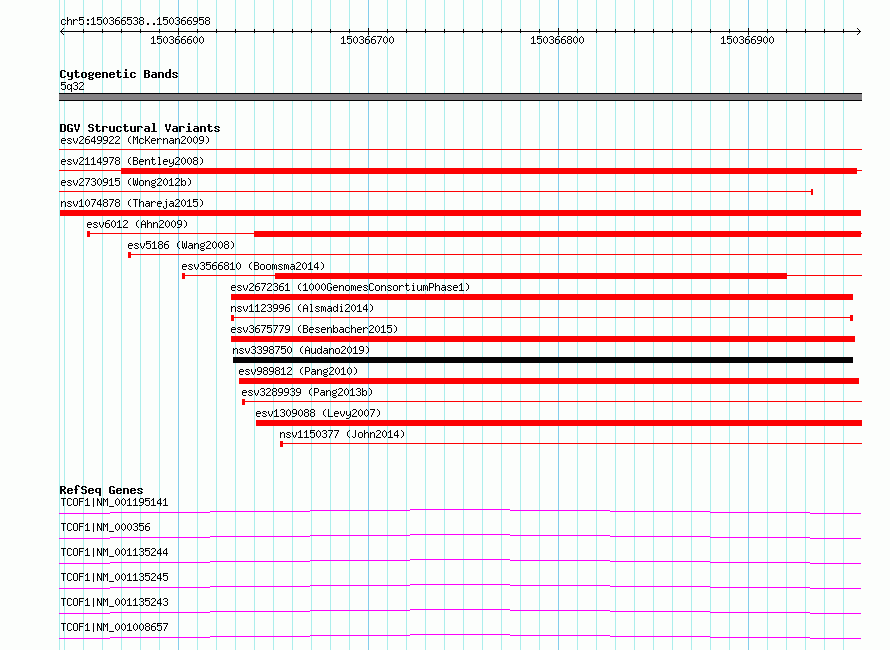Open esv5186 (Wang2008) variant label

click(x=181, y=245)
